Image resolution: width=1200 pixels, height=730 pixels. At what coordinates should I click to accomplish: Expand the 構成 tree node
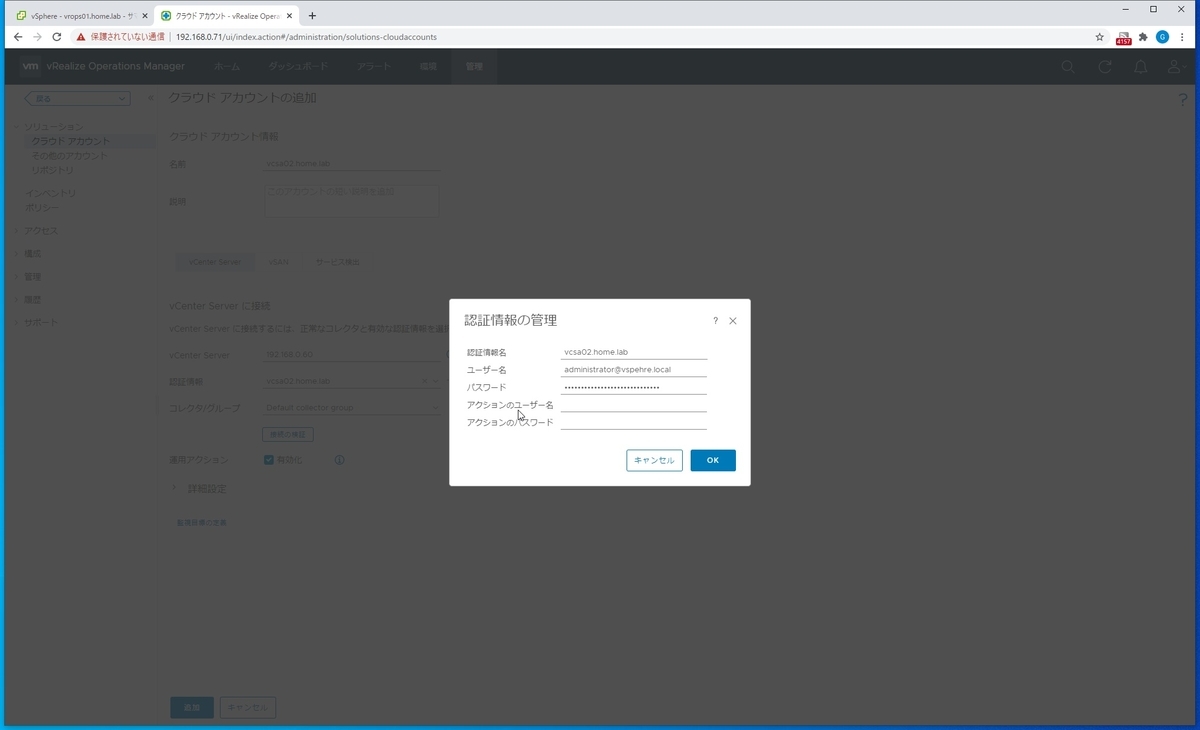[17, 254]
